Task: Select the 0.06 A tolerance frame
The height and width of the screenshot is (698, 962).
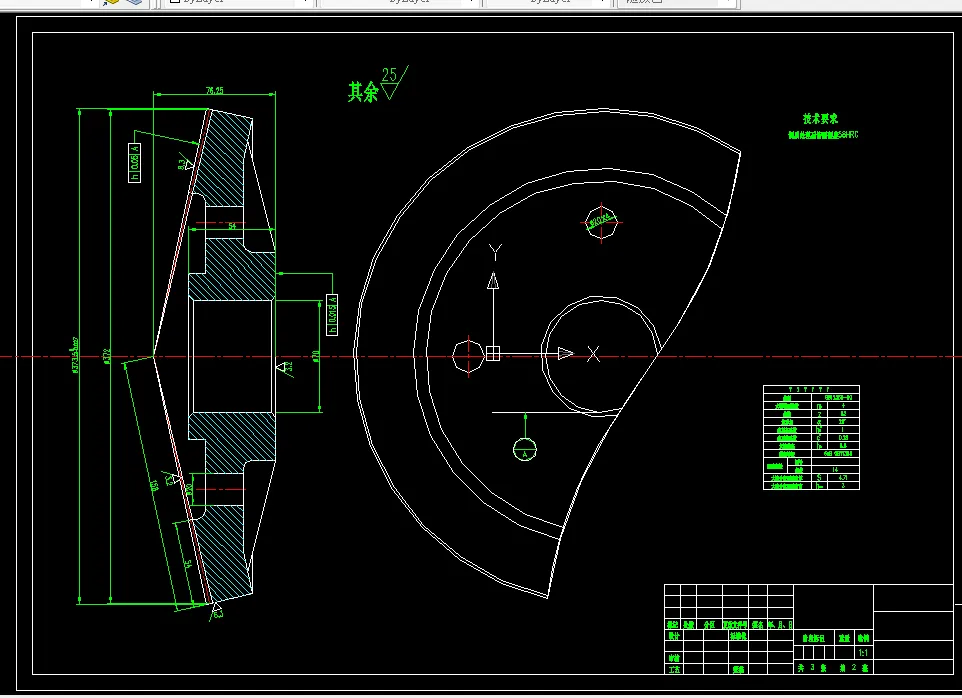Action: point(134,163)
